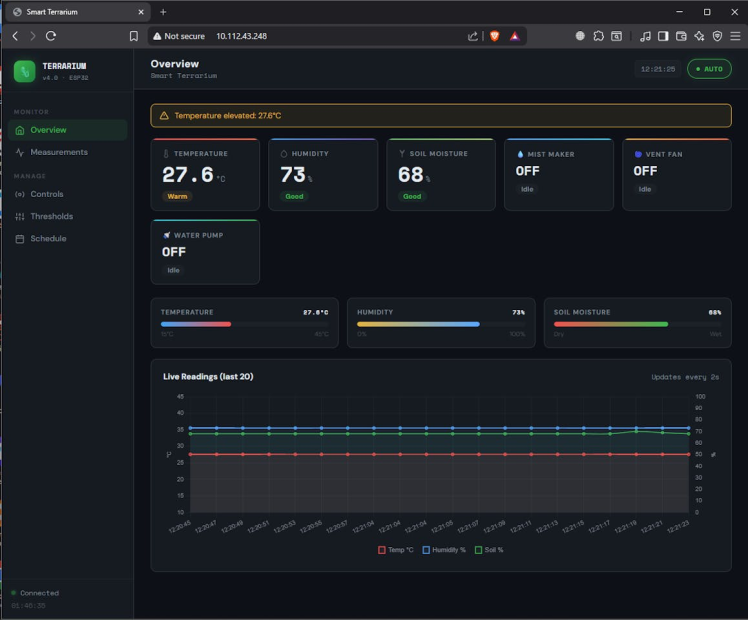The height and width of the screenshot is (620, 748).
Task: Click the Brave Rewards triangle icon
Action: click(x=515, y=36)
